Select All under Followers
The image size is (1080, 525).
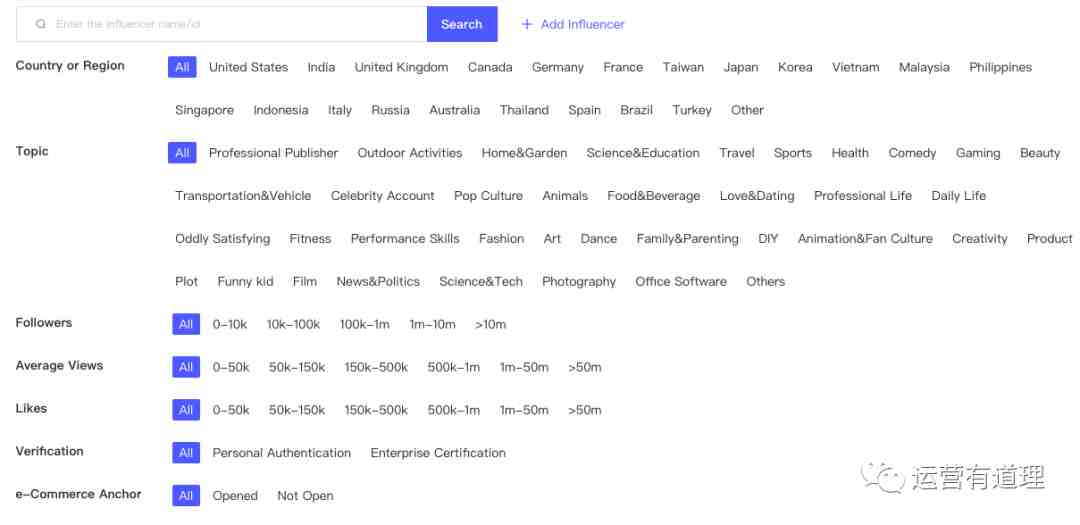pyautogui.click(x=186, y=324)
